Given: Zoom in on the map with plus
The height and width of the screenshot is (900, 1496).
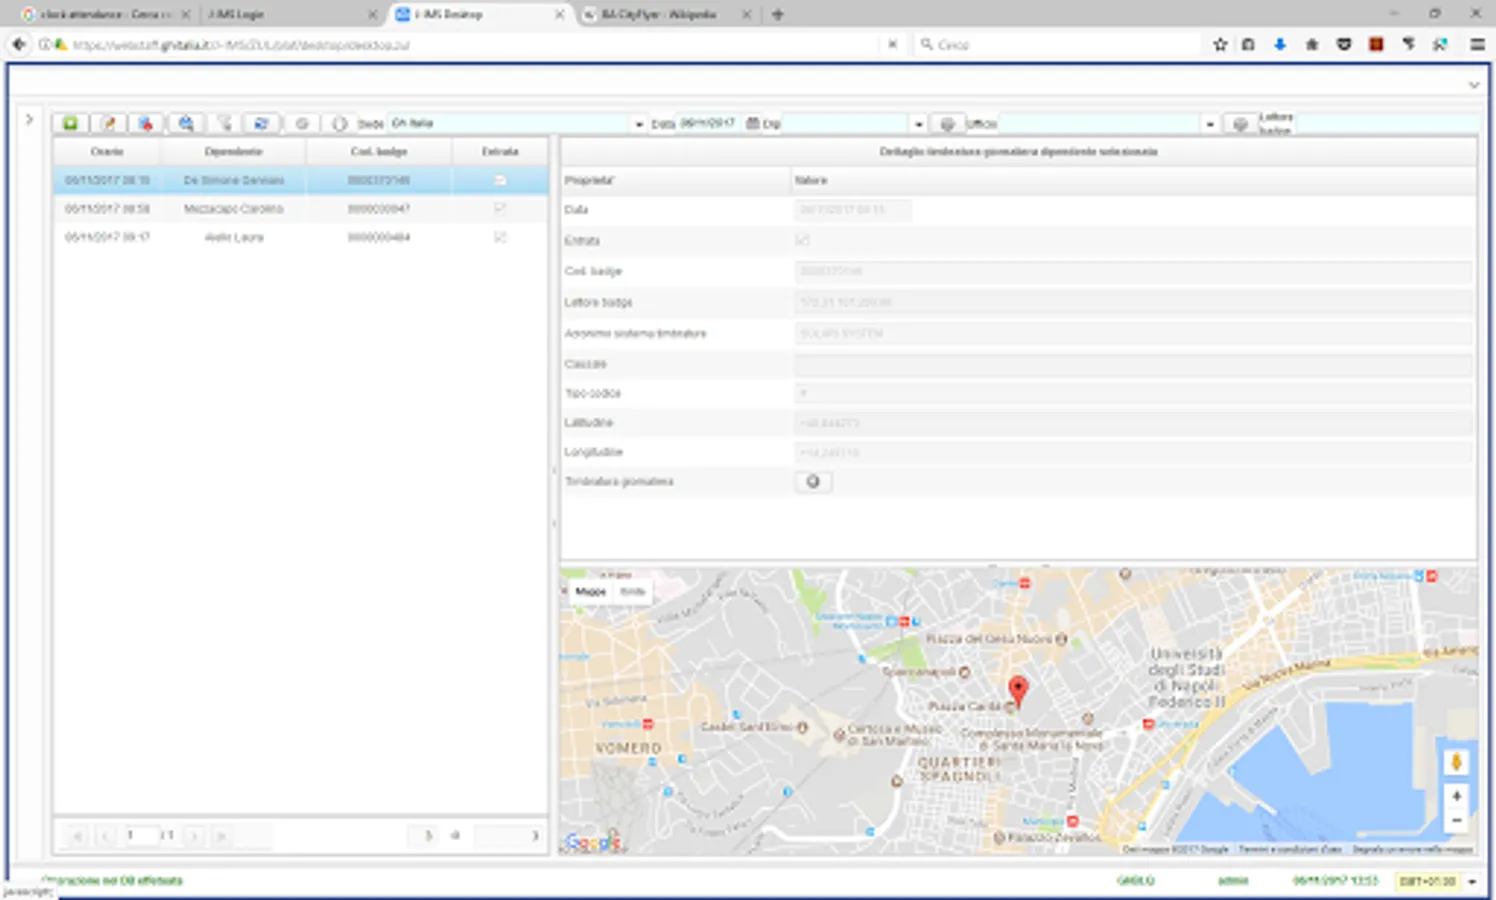Looking at the screenshot, I should pyautogui.click(x=1456, y=796).
